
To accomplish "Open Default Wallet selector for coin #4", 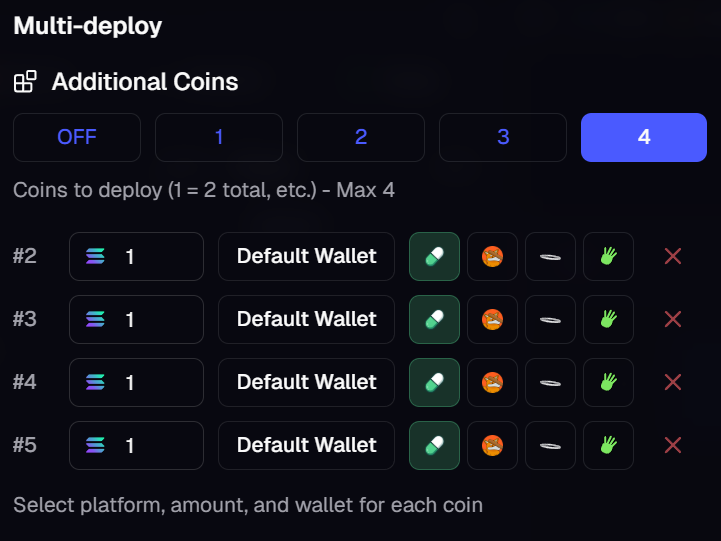I will click(306, 383).
